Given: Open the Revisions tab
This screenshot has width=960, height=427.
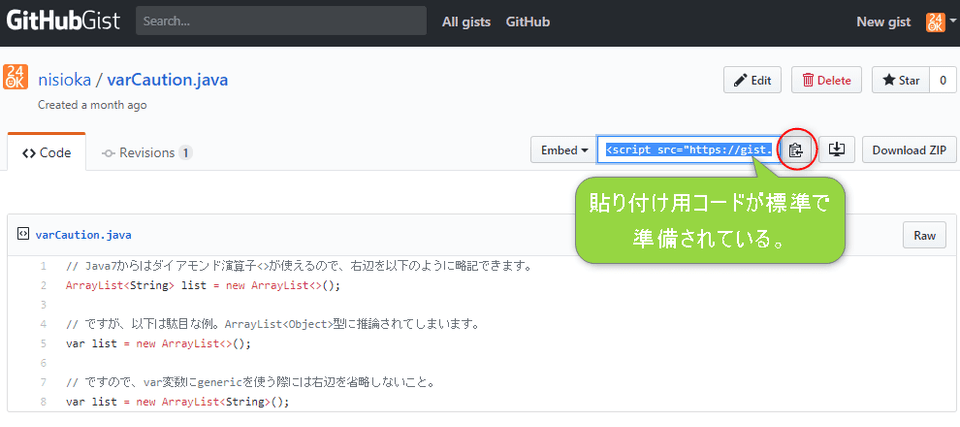Looking at the screenshot, I should coord(146,153).
